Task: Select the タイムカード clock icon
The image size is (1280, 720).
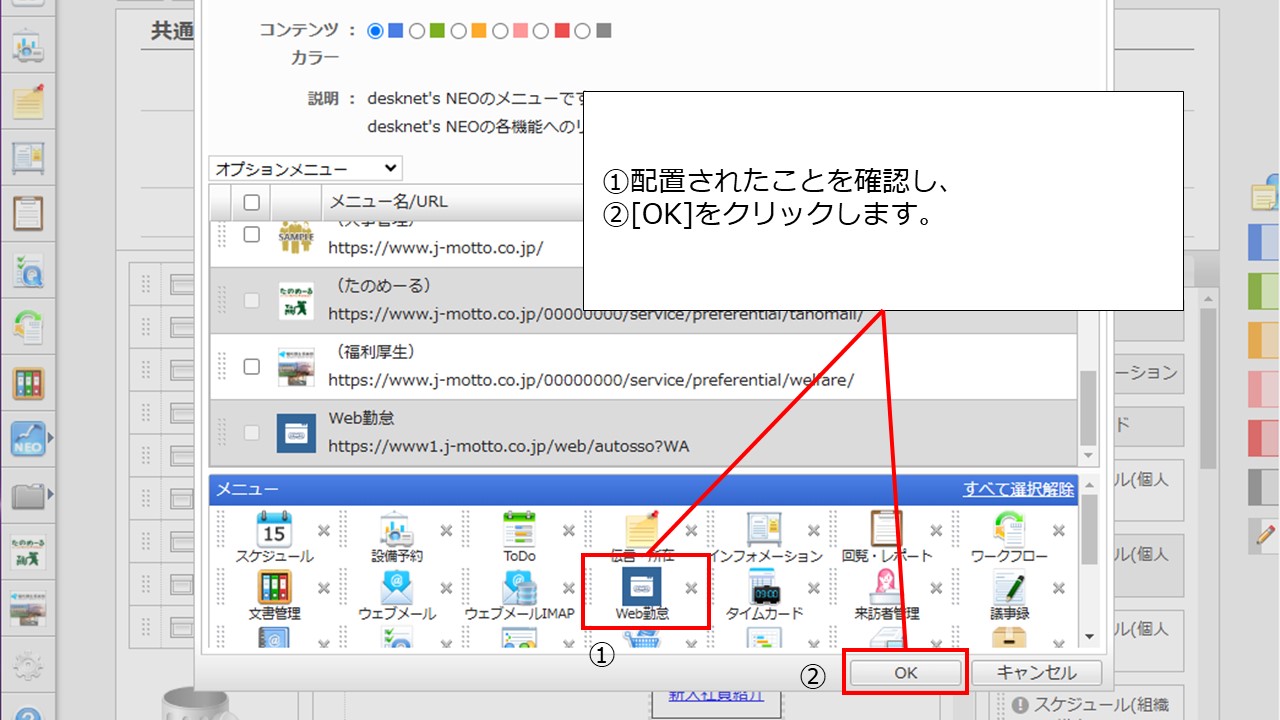Action: [x=765, y=587]
